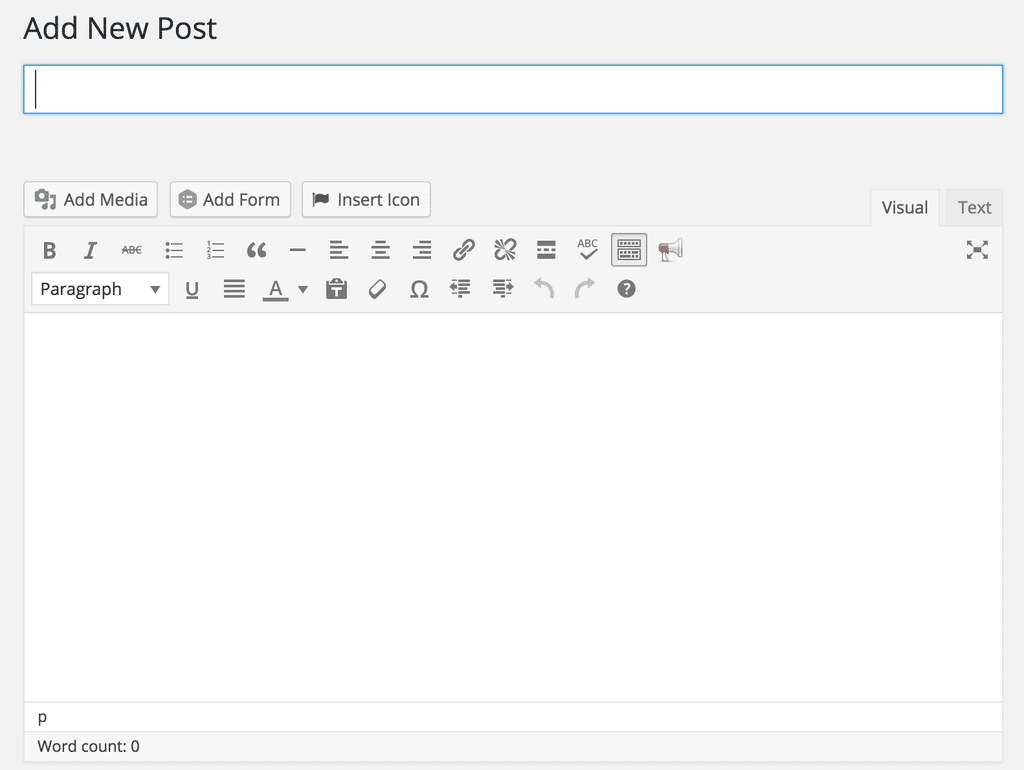1024x770 pixels.
Task: Toggle paste as text
Action: coord(336,289)
